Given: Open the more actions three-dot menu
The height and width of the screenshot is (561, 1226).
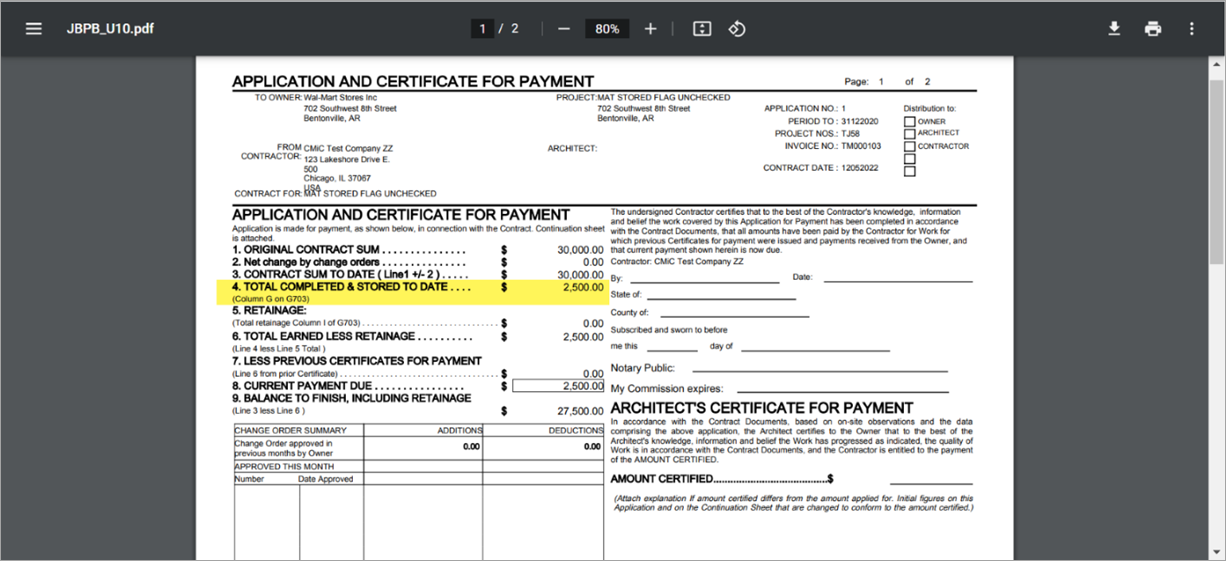Looking at the screenshot, I should click(x=1192, y=29).
